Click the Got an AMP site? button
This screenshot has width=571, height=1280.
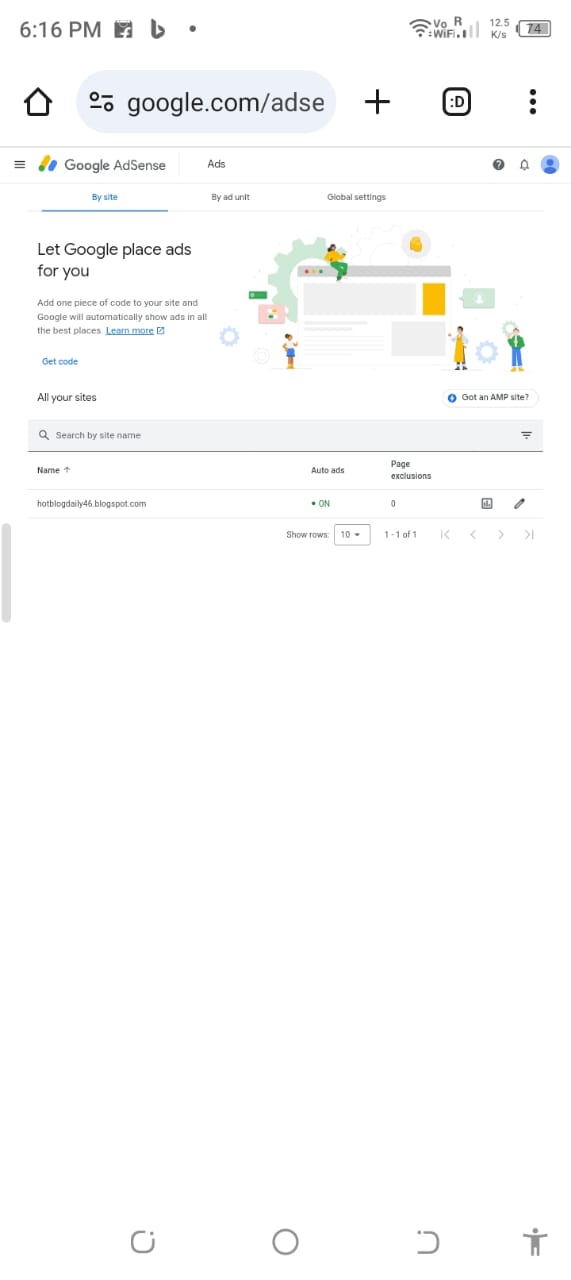490,397
